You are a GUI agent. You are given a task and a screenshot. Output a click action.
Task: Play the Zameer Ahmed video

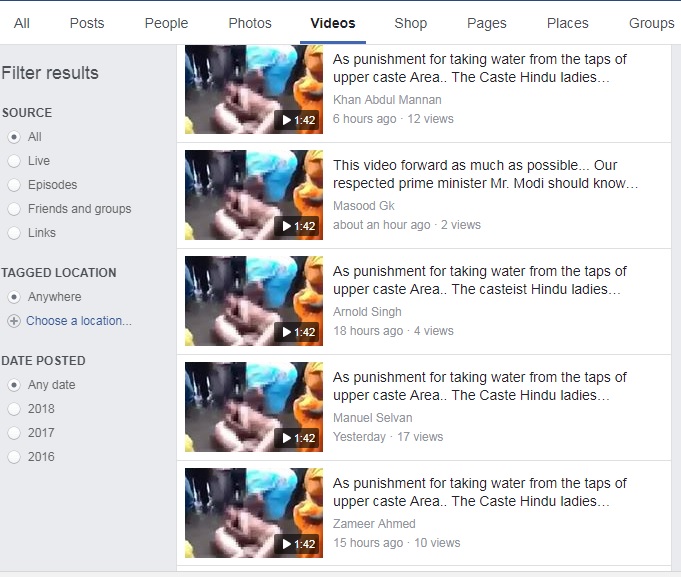254,513
